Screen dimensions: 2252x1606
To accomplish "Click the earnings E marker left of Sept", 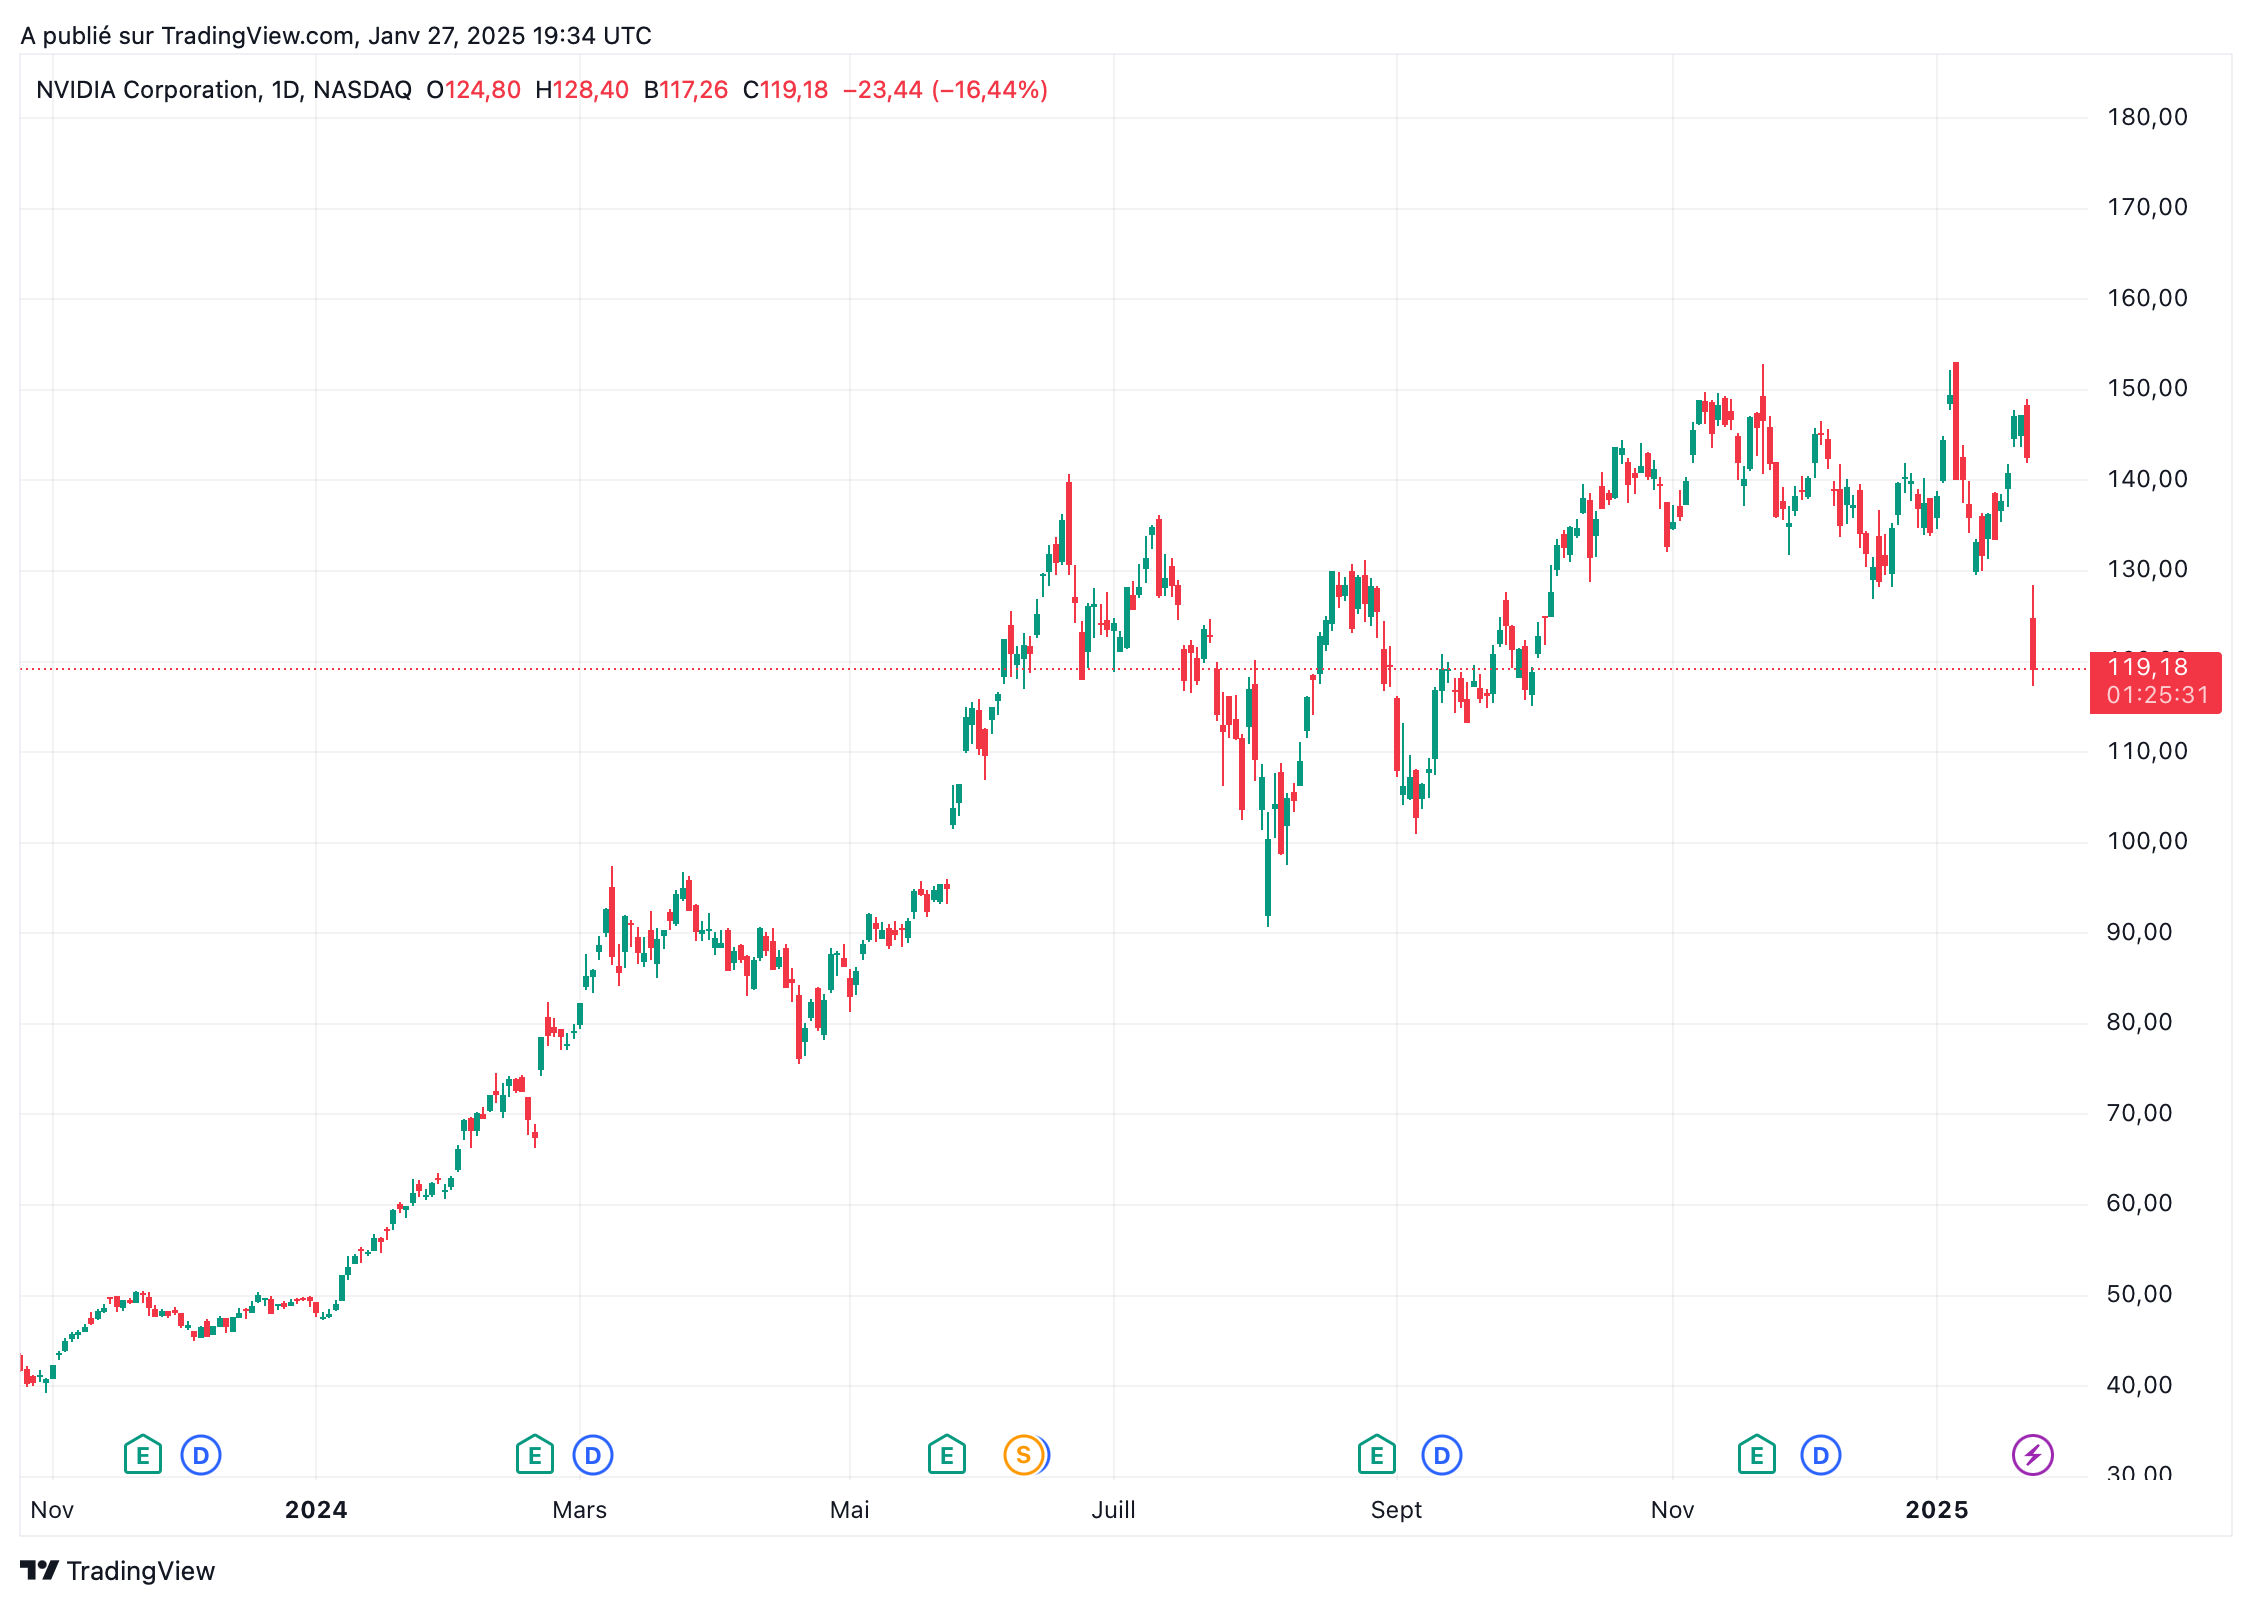I will [1376, 1455].
